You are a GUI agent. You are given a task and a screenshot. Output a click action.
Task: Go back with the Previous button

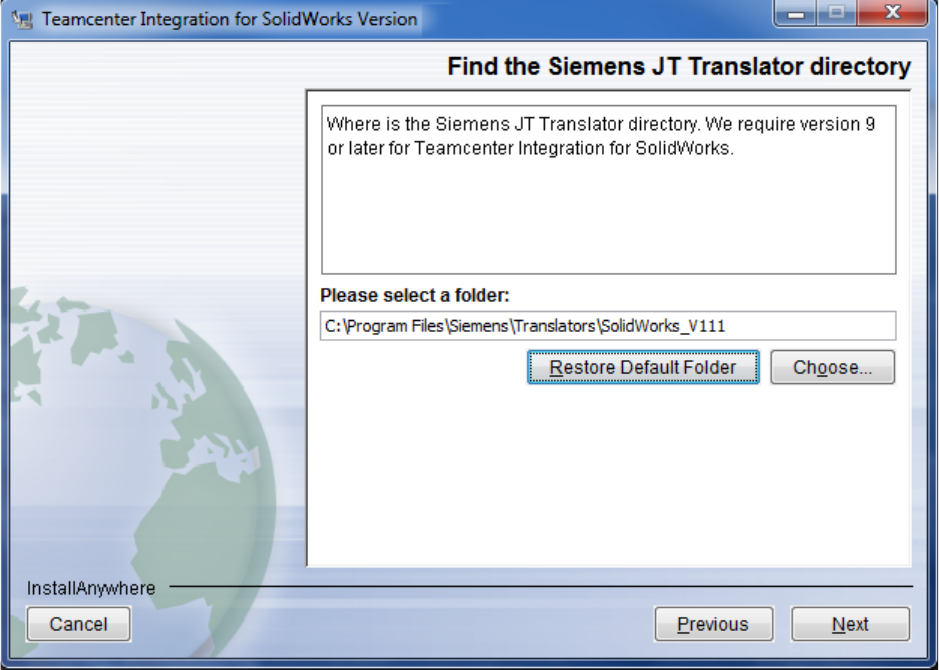712,624
